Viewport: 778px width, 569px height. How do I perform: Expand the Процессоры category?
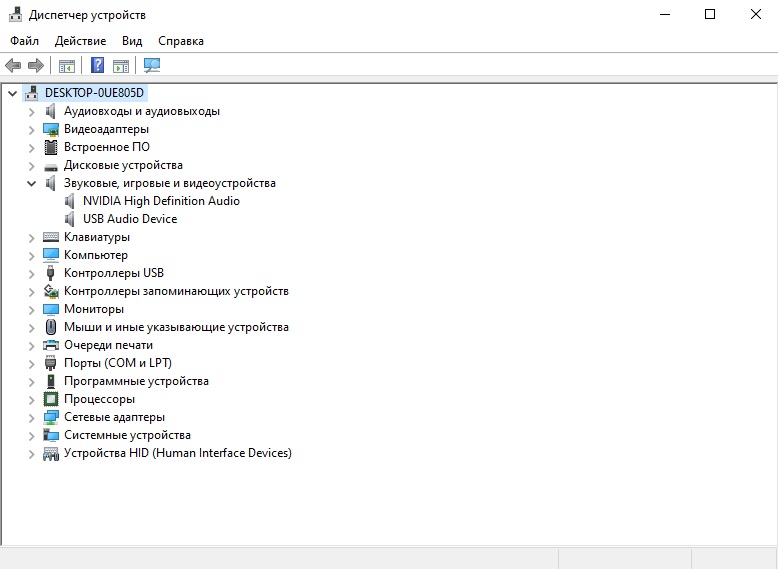tap(32, 400)
